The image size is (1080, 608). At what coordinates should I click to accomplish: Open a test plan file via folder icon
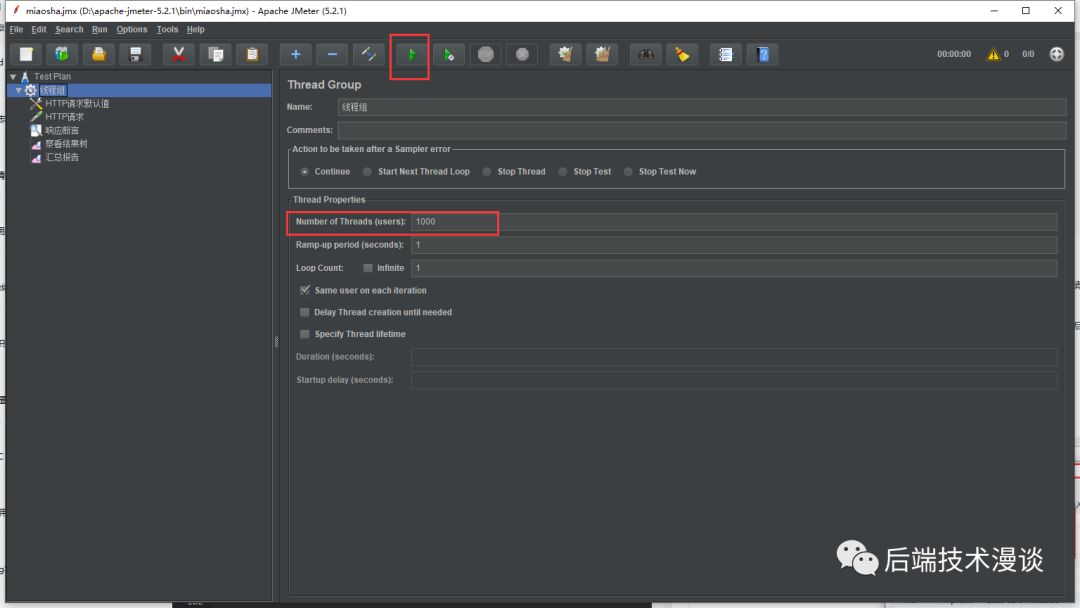point(98,54)
